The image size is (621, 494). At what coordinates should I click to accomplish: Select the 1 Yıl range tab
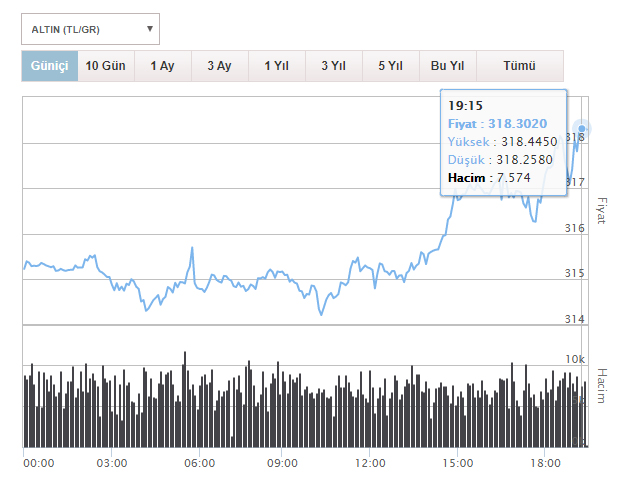[x=277, y=66]
